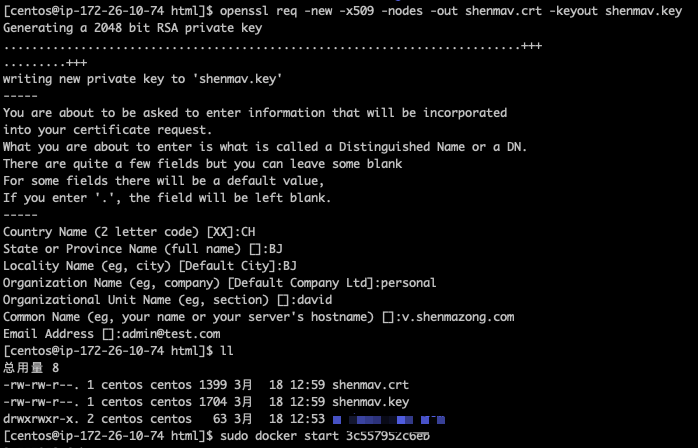
Task: Click the openssl req command line
Action: click(x=450, y=11)
